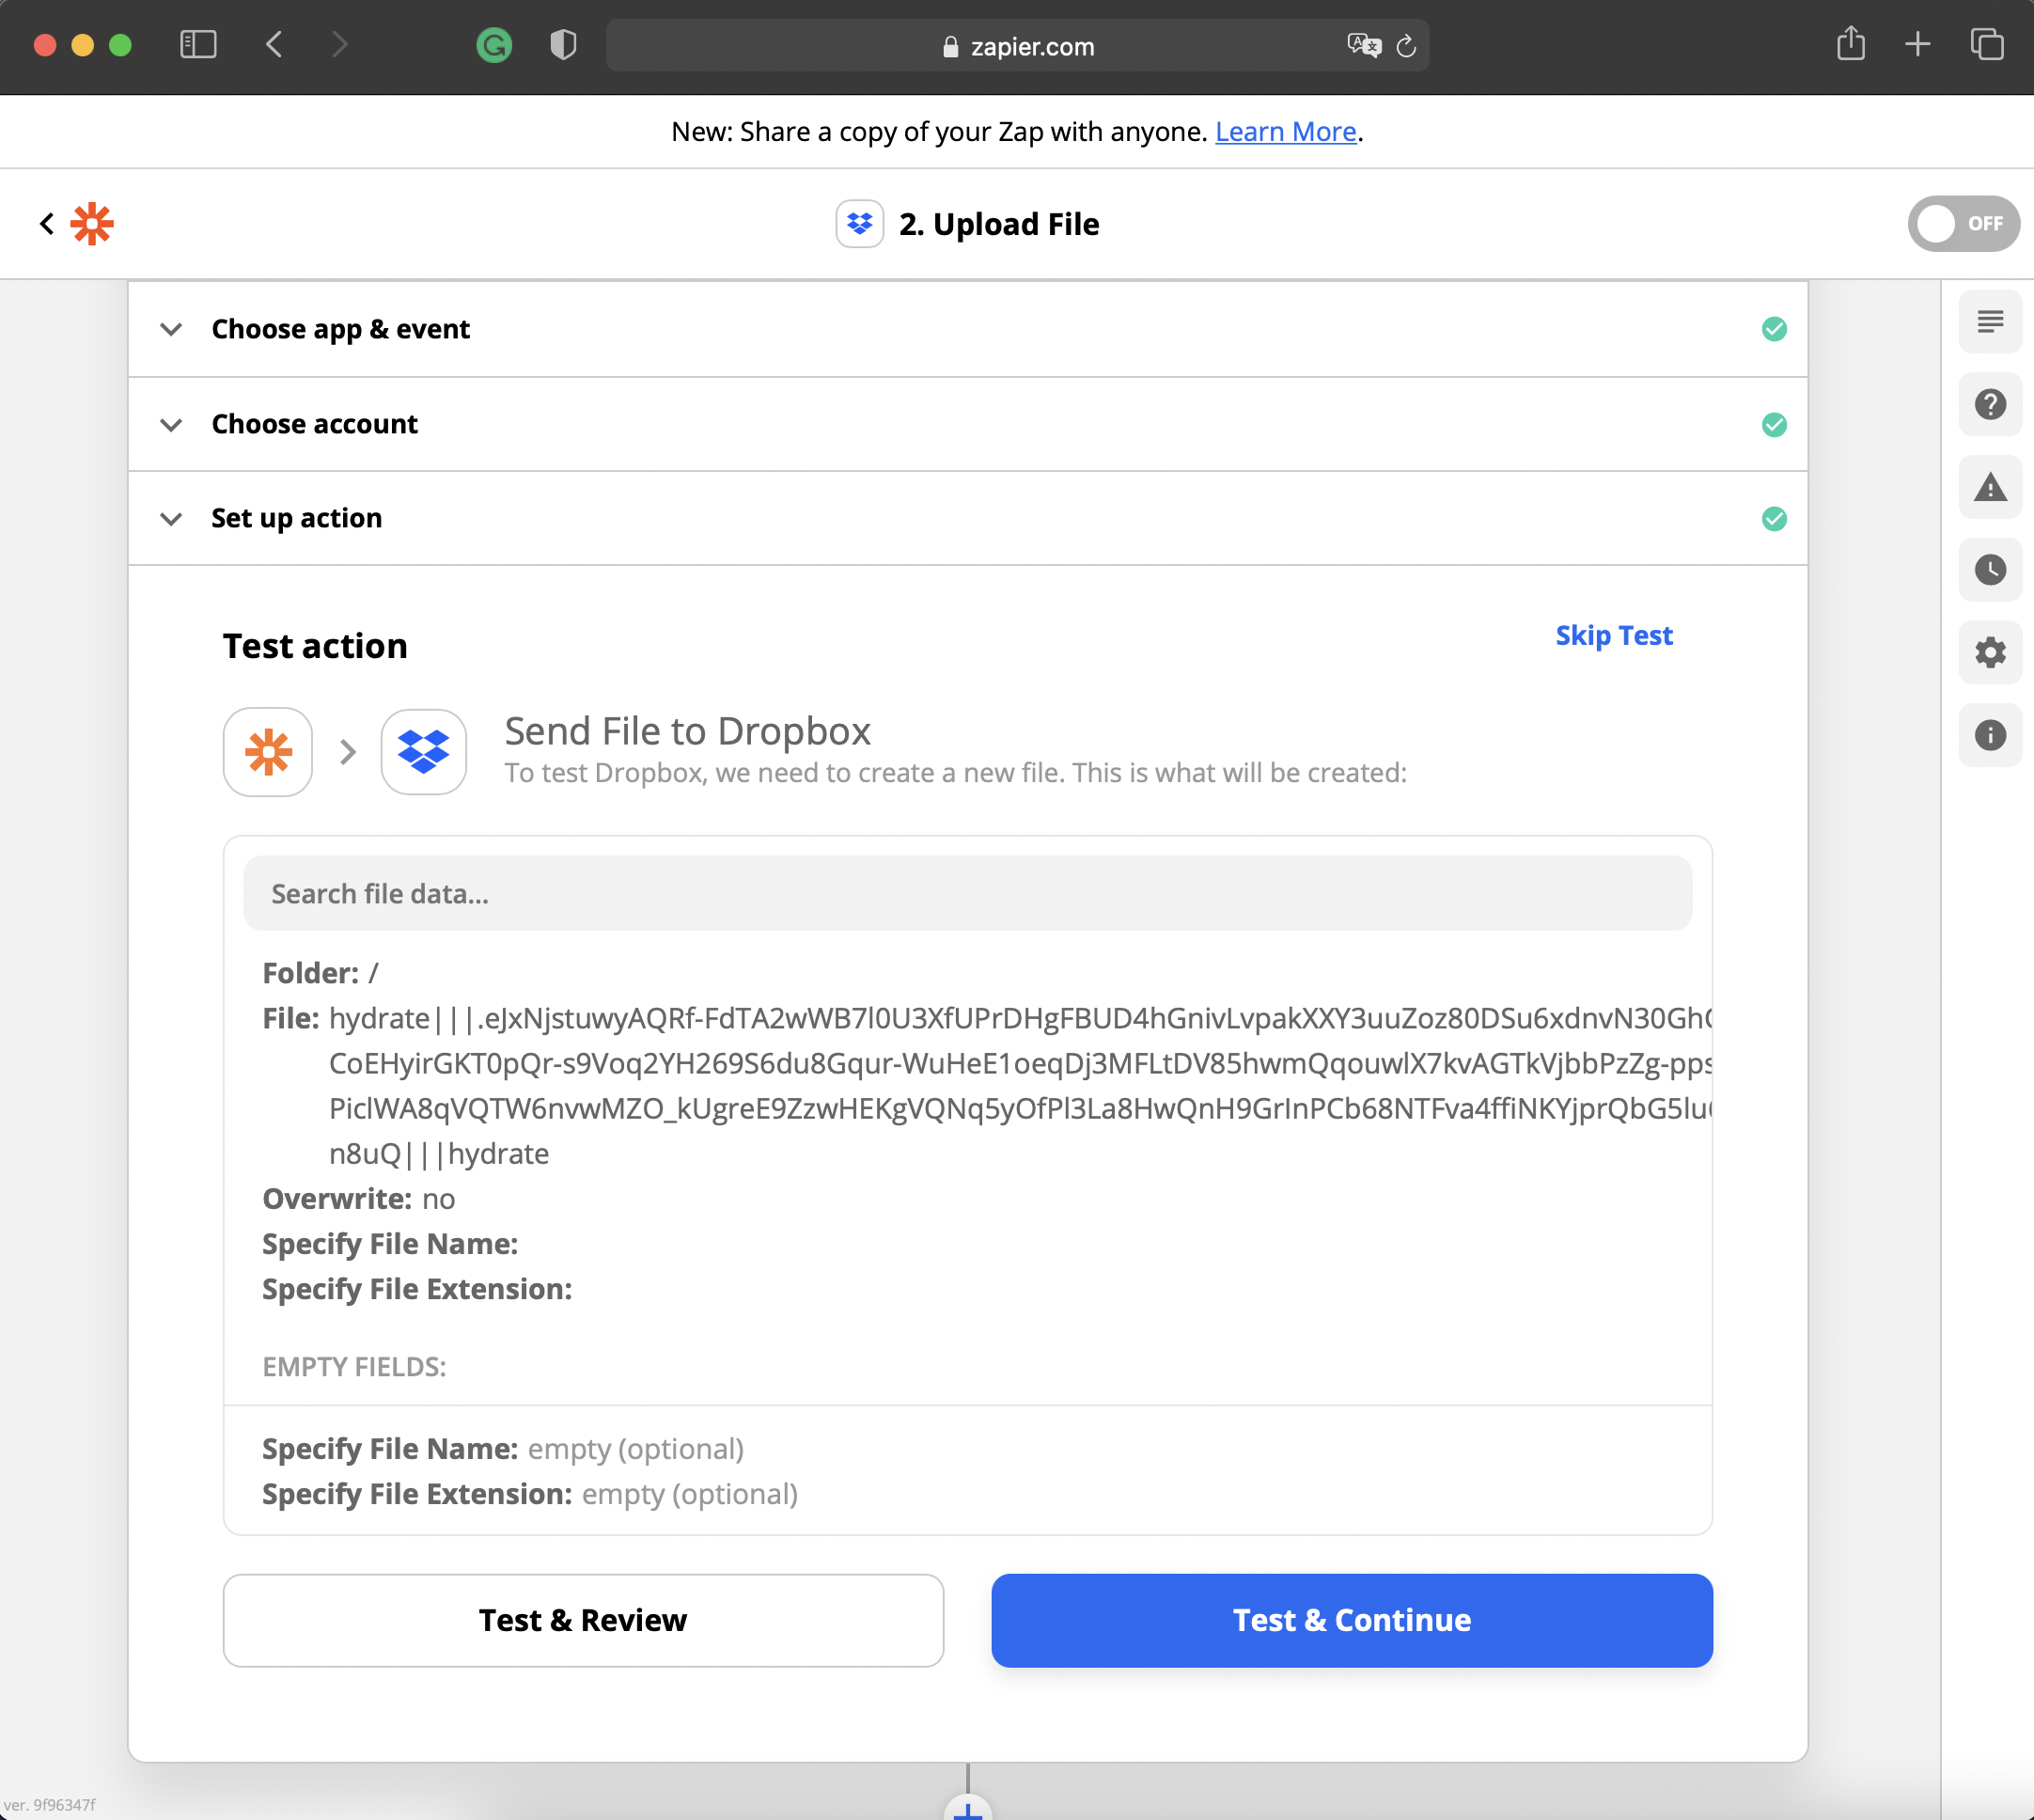
Task: Open the info details panel
Action: point(1989,735)
